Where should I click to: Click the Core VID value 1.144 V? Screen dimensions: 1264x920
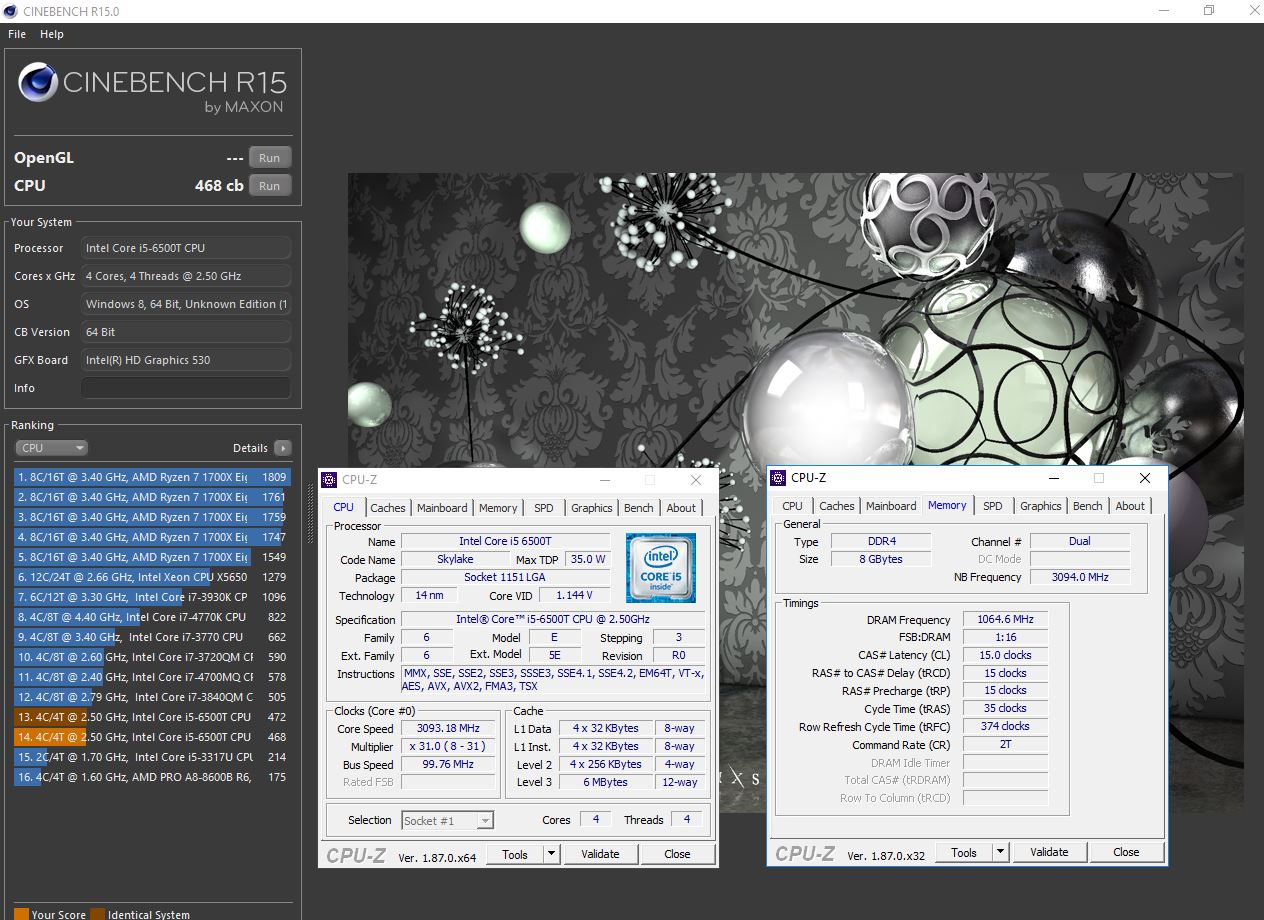574,595
